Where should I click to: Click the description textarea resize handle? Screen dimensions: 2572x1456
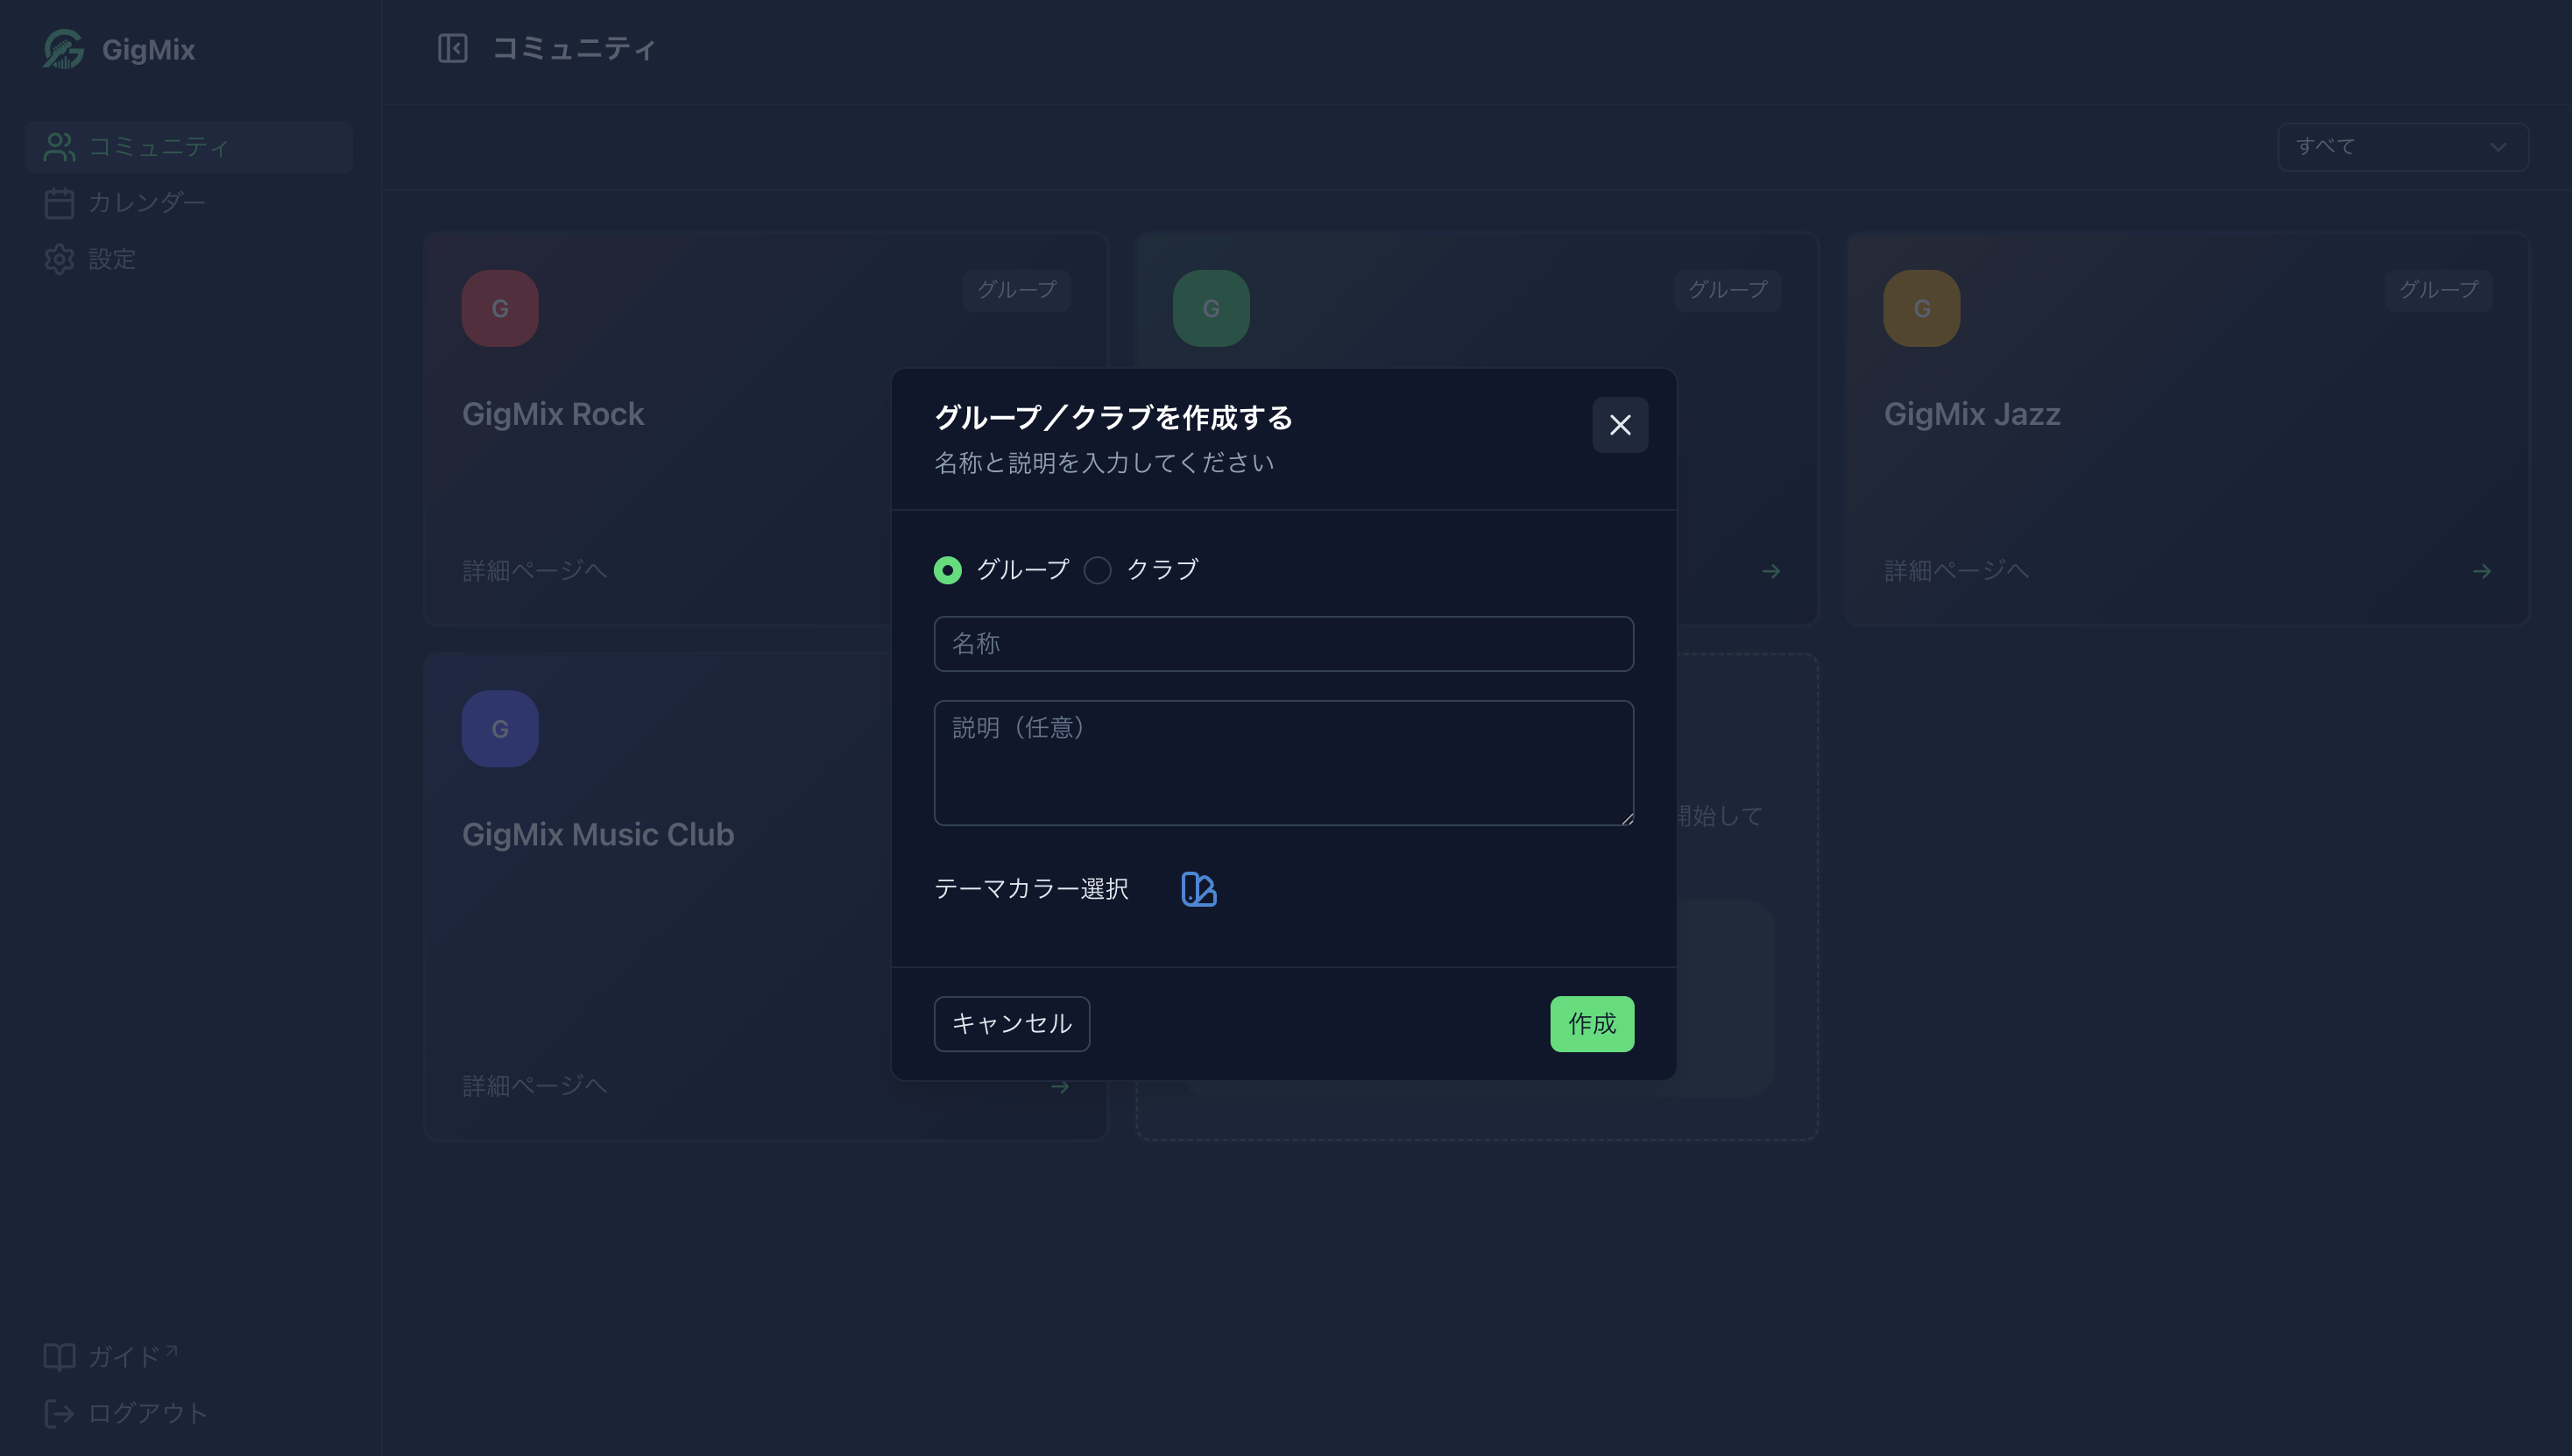1626,818
